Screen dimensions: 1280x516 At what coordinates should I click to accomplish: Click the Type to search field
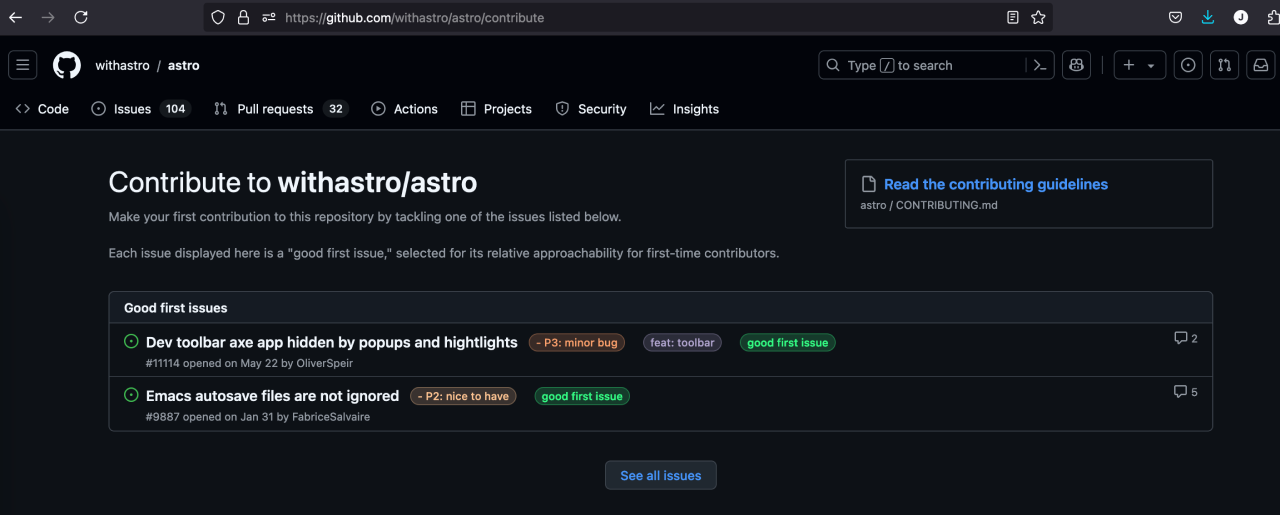[925, 65]
